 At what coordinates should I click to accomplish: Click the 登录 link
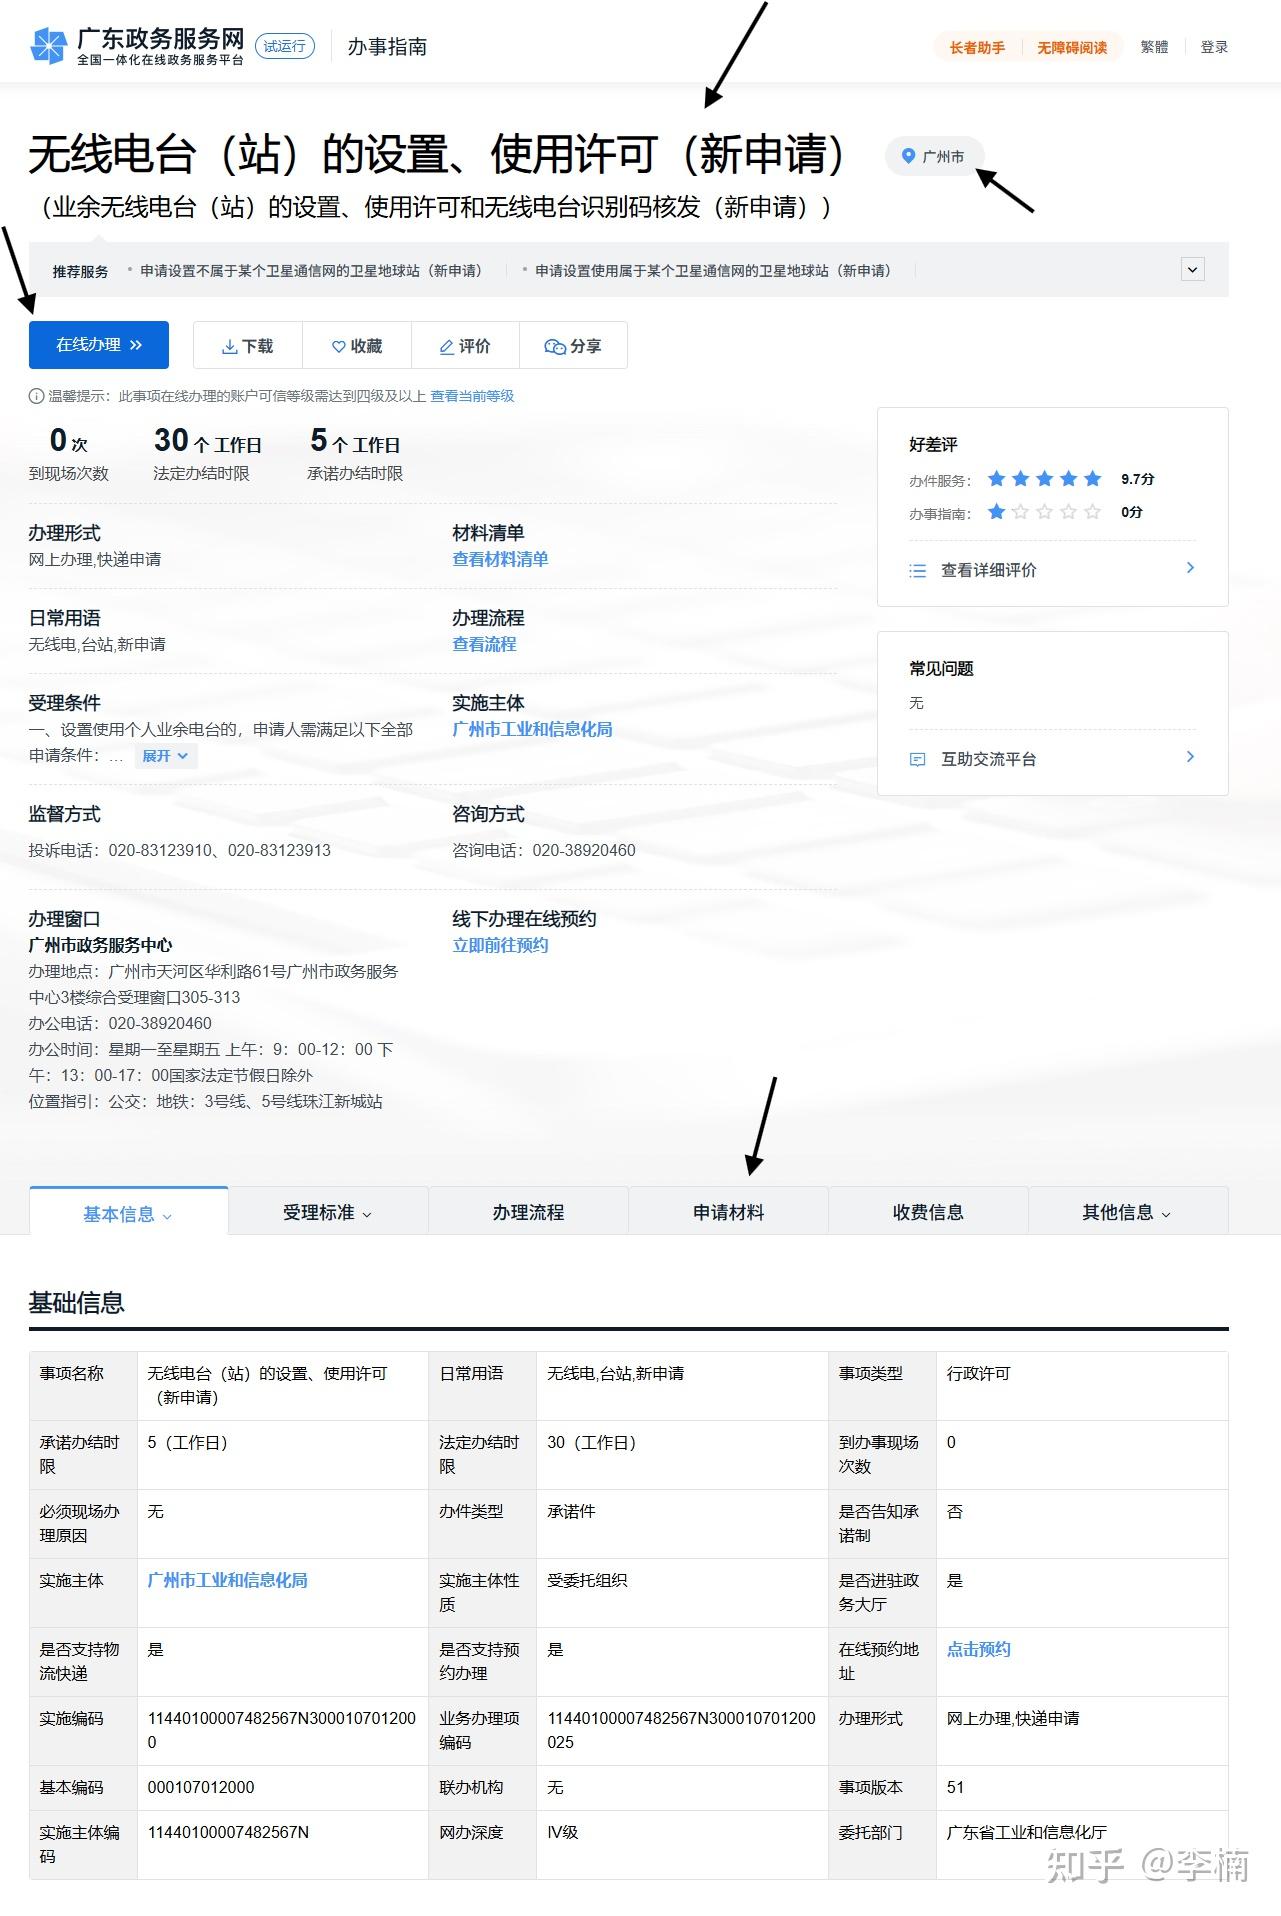[1214, 47]
